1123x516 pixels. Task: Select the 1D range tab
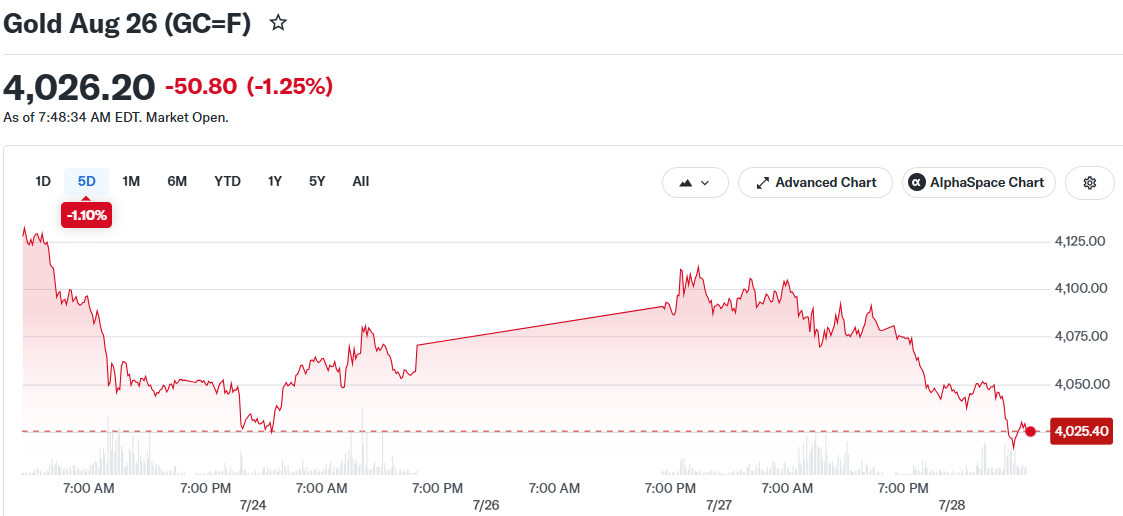(43, 181)
